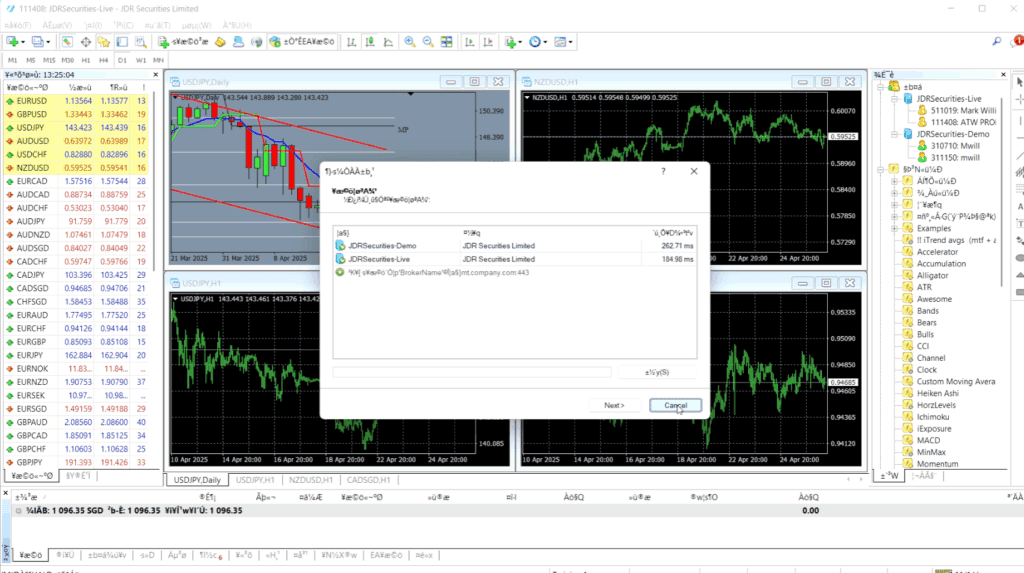The width and height of the screenshot is (1024, 573).
Task: Select EURUSD row in Market Watch
Action: [x=76, y=101]
